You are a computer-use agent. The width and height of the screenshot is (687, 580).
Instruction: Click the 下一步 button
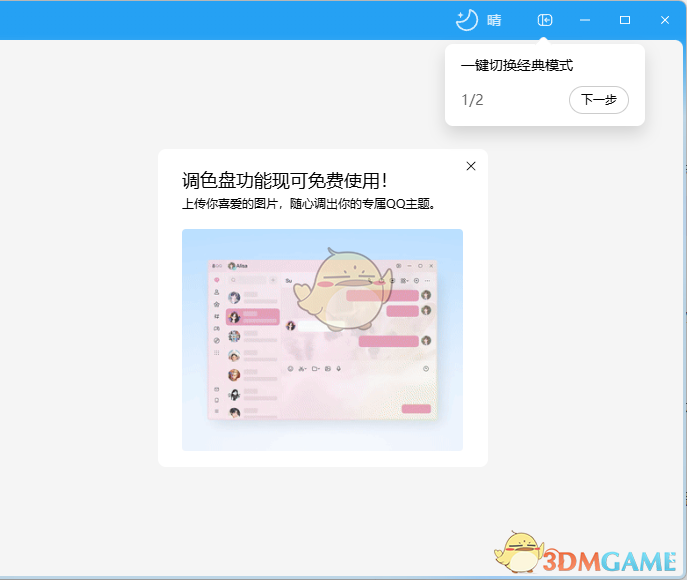[x=598, y=100]
